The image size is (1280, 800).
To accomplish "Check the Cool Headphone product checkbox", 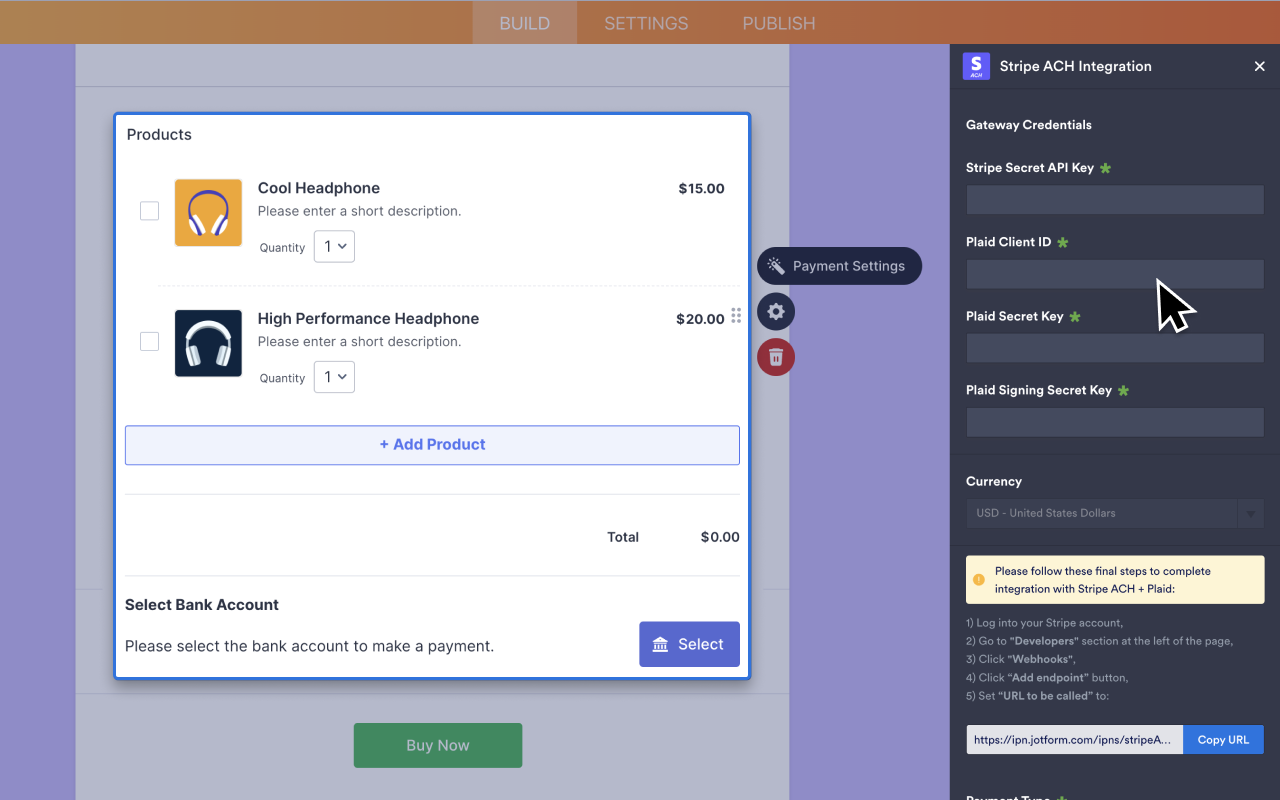I will click(x=149, y=211).
